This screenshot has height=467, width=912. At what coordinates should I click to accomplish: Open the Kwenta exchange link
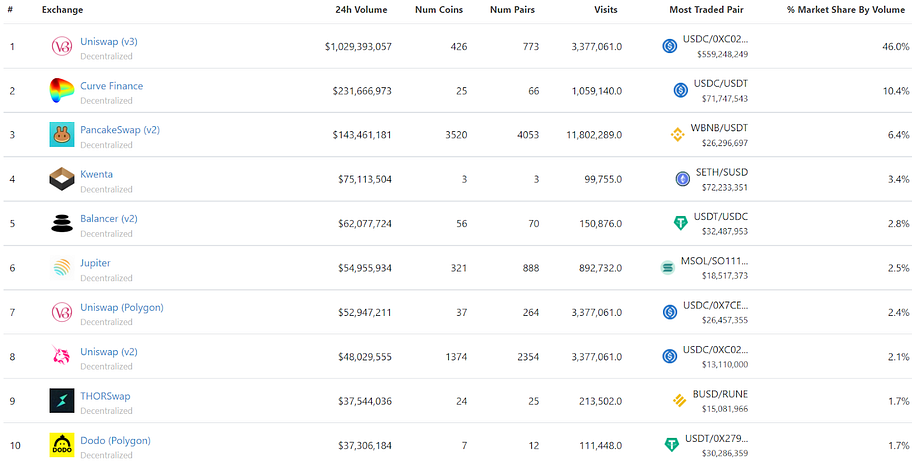[97, 174]
